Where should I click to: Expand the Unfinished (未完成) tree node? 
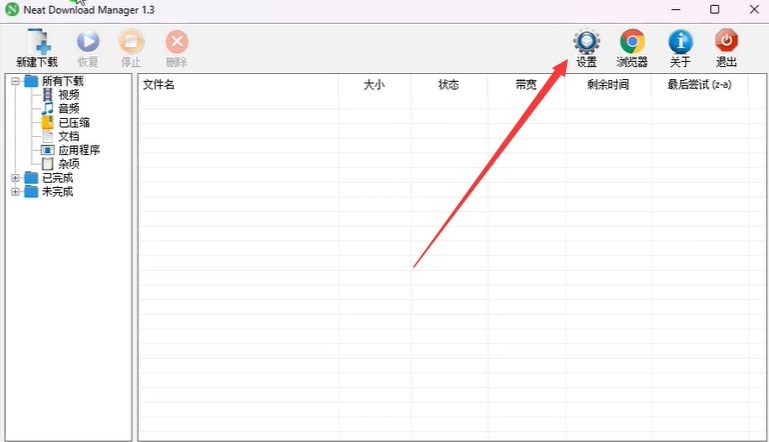[15, 192]
